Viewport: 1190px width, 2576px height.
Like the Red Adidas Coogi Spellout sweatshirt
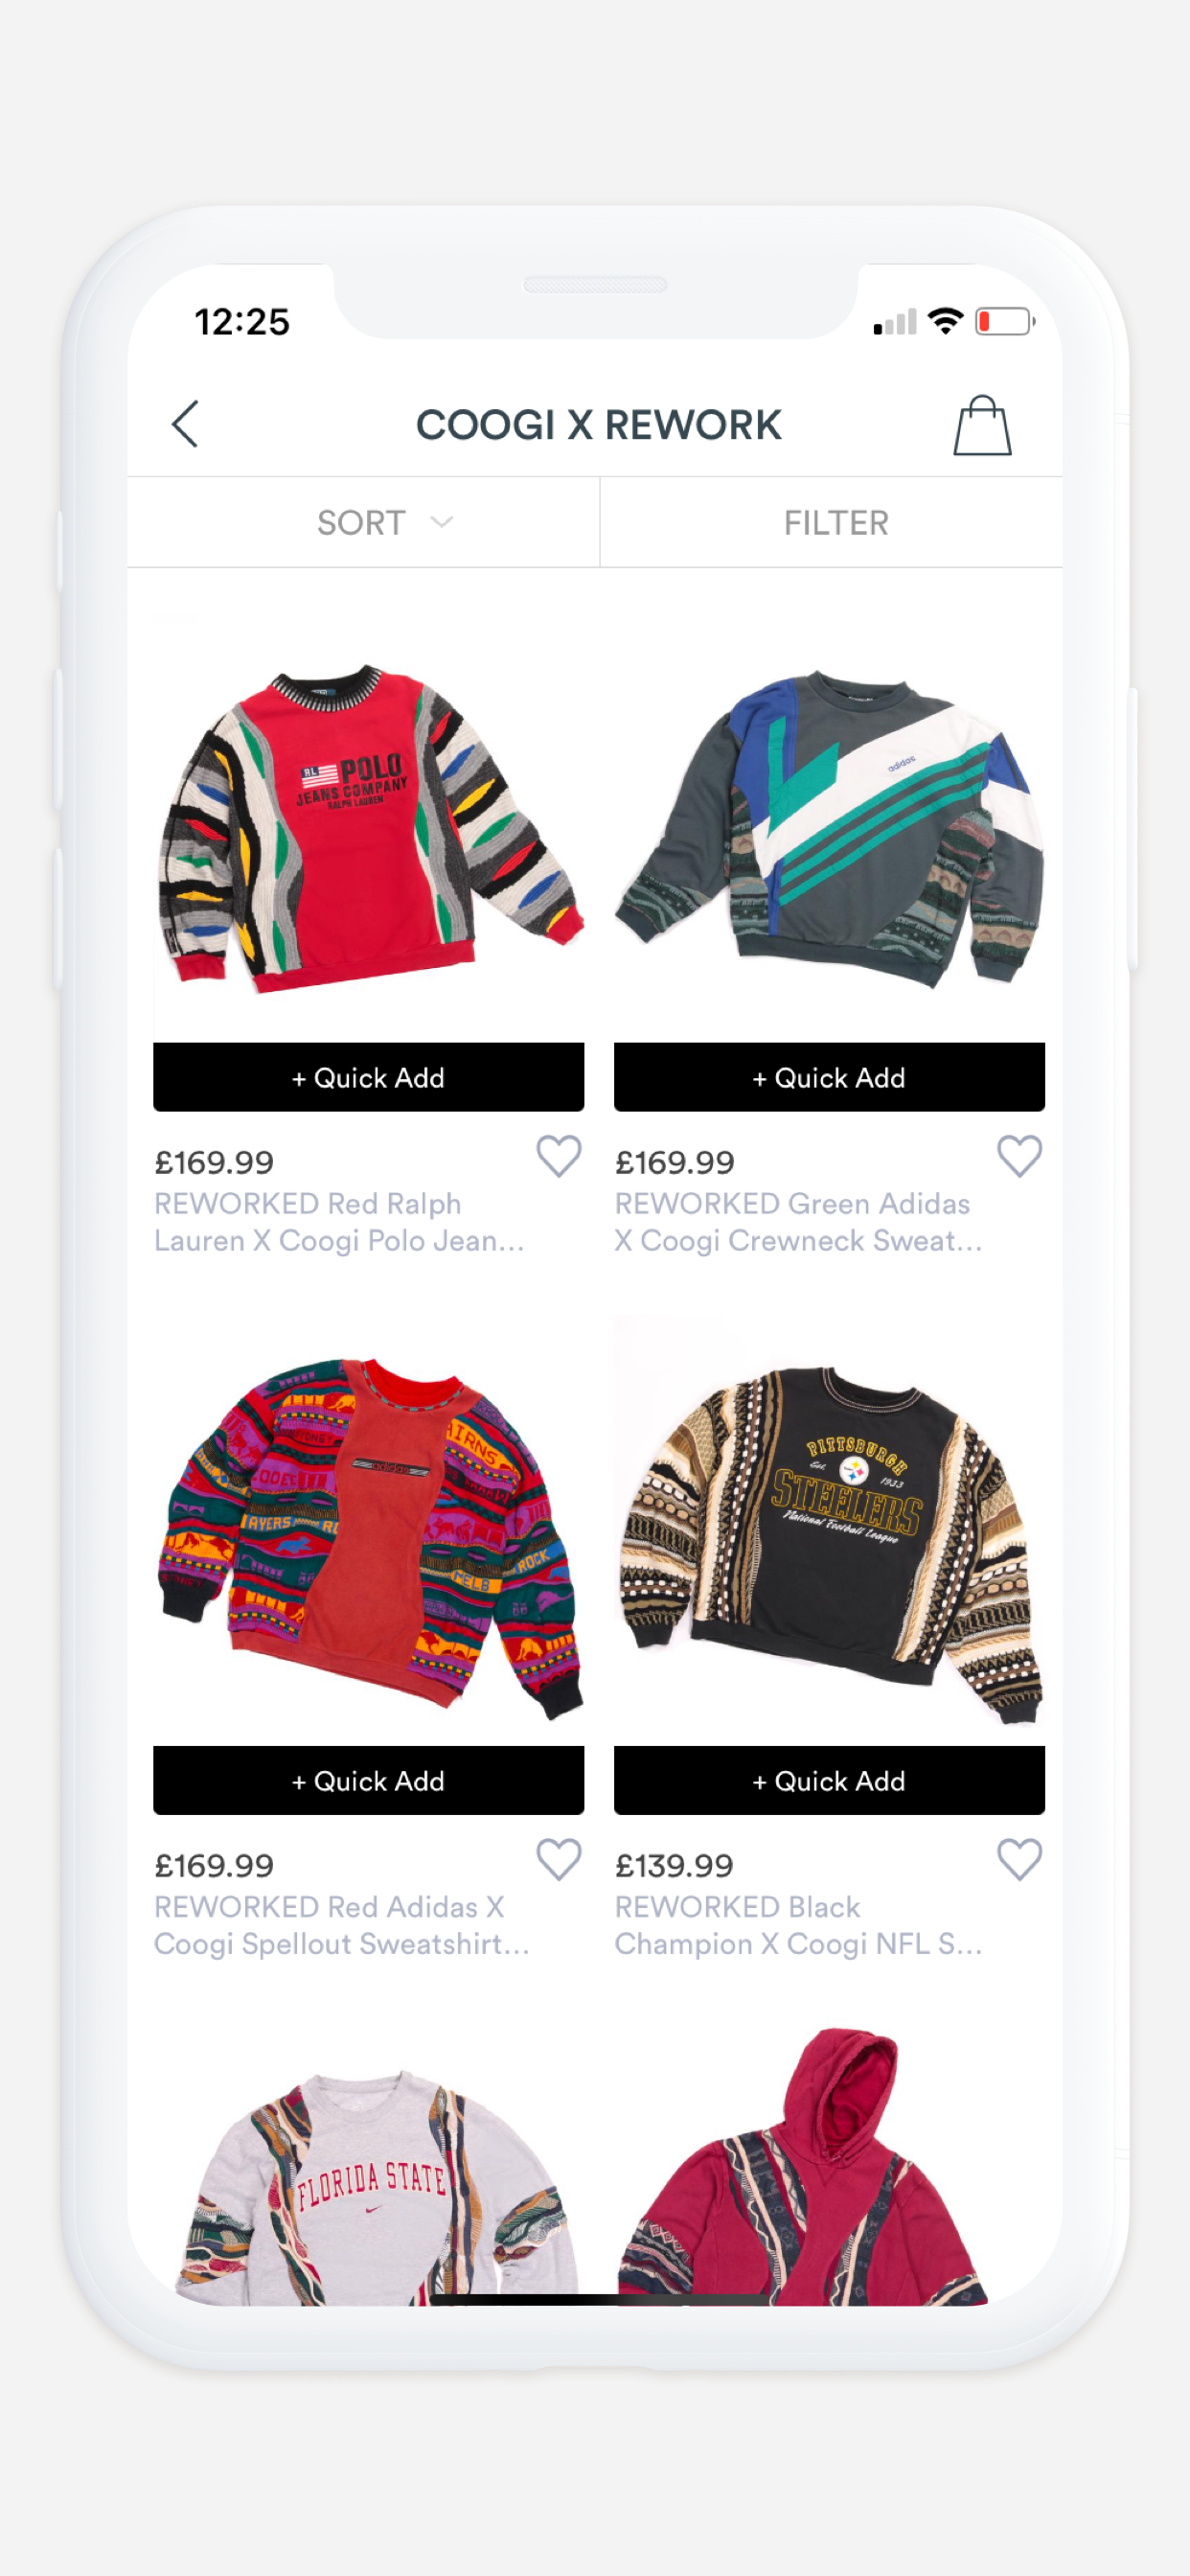pyautogui.click(x=559, y=1860)
